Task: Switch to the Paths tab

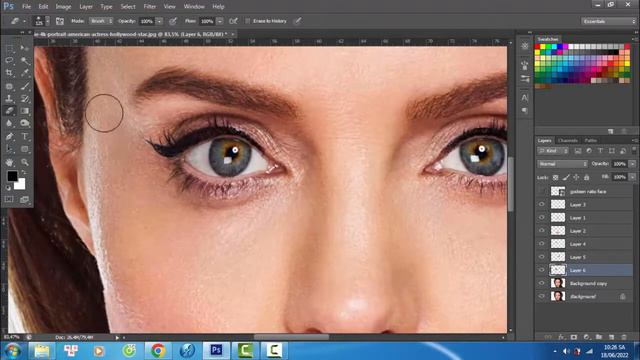Action: (590, 140)
